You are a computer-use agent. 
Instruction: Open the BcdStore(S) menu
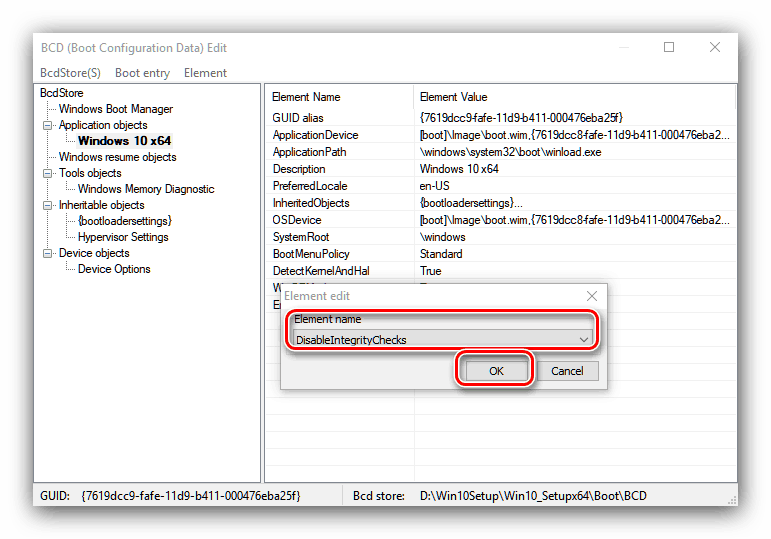point(70,73)
